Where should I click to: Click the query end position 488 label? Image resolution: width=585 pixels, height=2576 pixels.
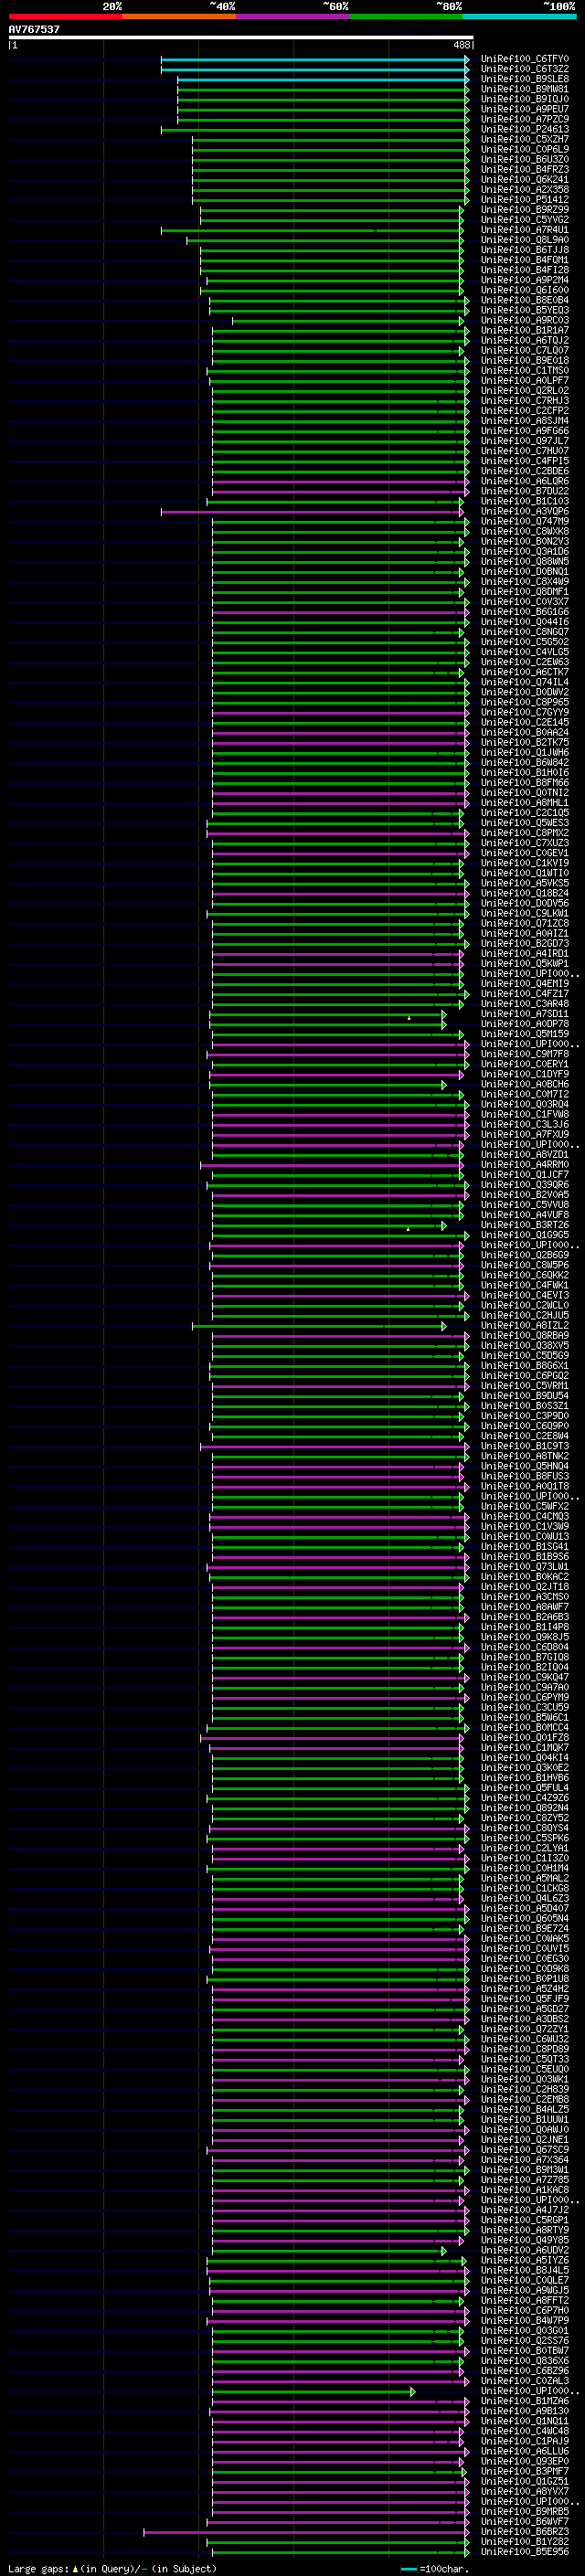point(461,45)
